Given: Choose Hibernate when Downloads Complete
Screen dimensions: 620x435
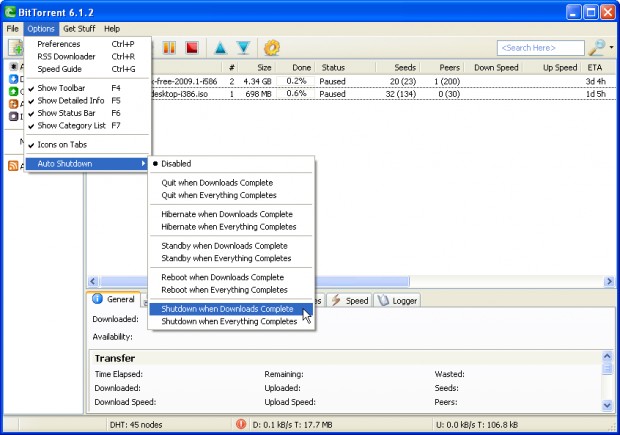Looking at the screenshot, I should tap(231, 214).
